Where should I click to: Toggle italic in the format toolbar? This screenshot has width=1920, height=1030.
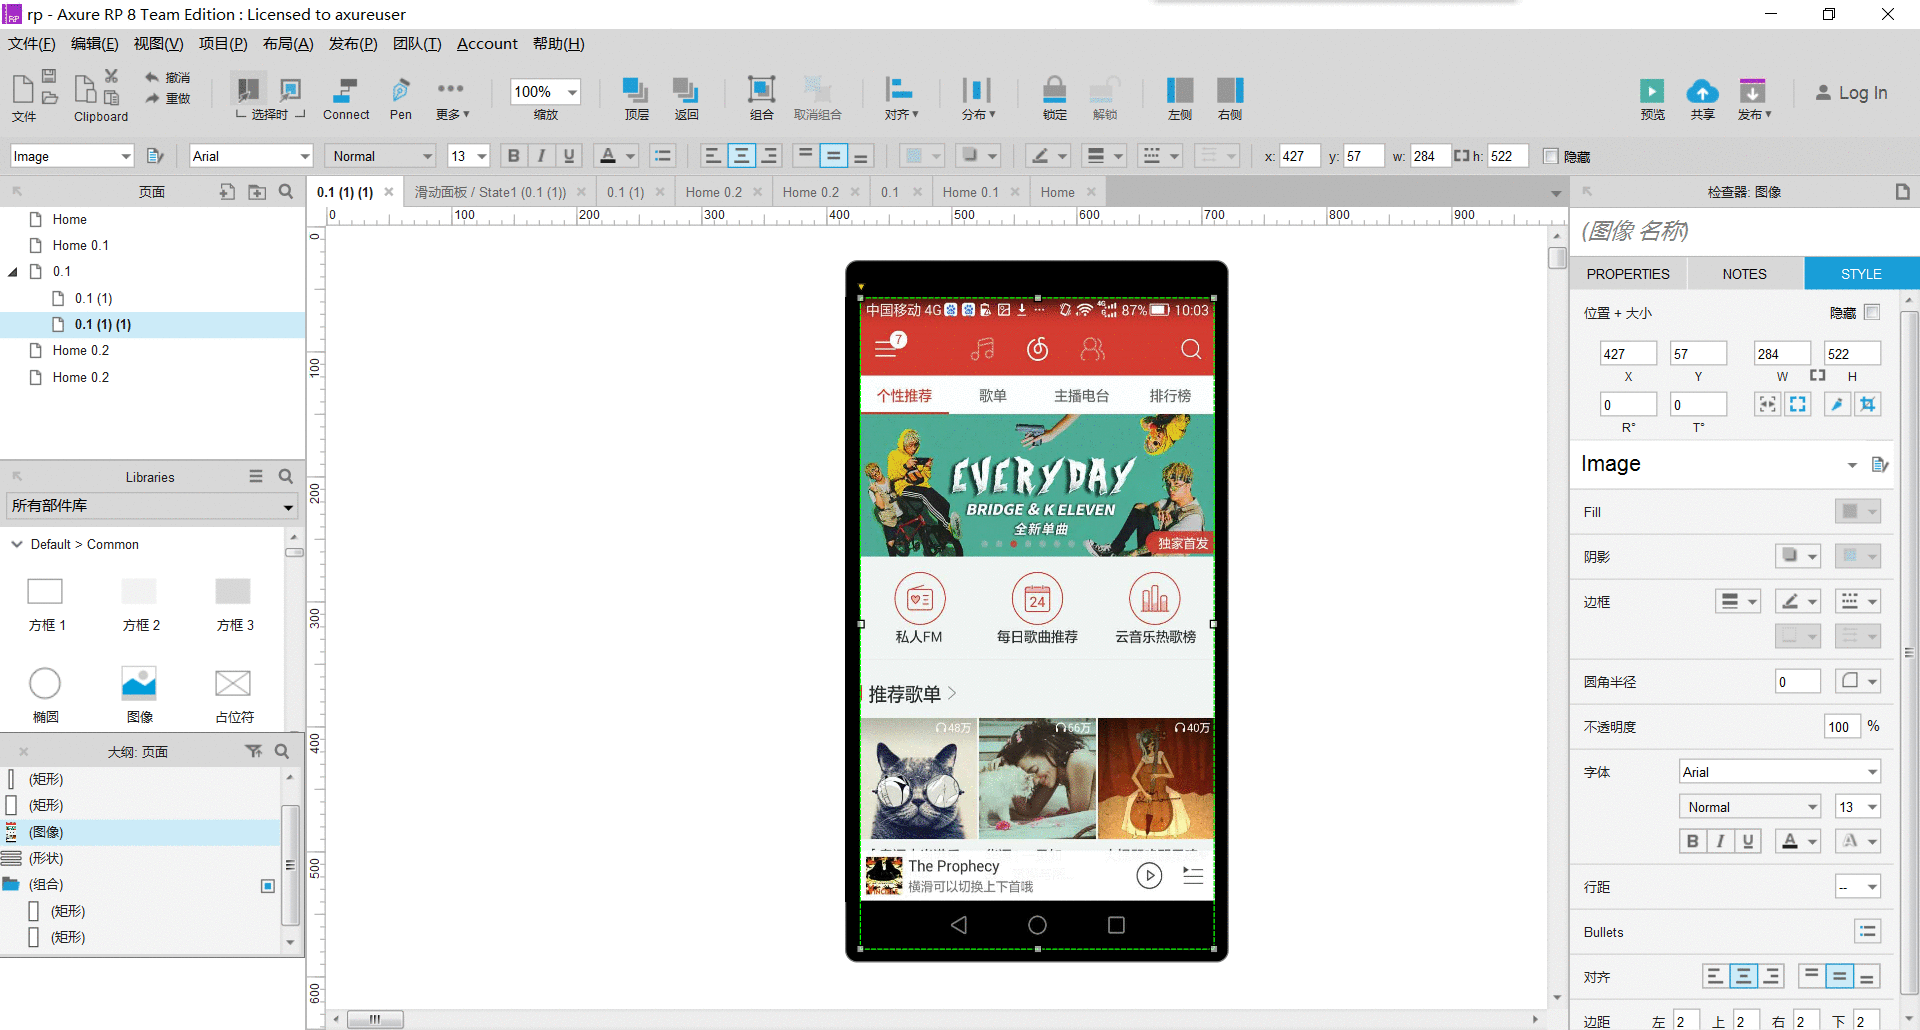[541, 156]
